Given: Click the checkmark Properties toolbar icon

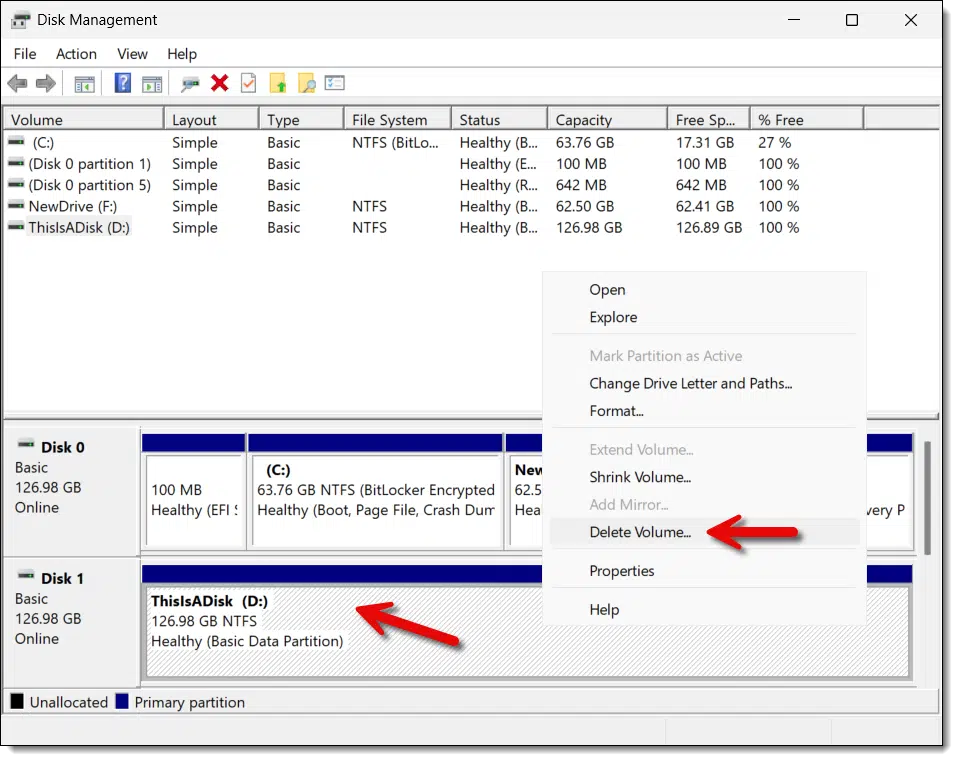Looking at the screenshot, I should 249,82.
